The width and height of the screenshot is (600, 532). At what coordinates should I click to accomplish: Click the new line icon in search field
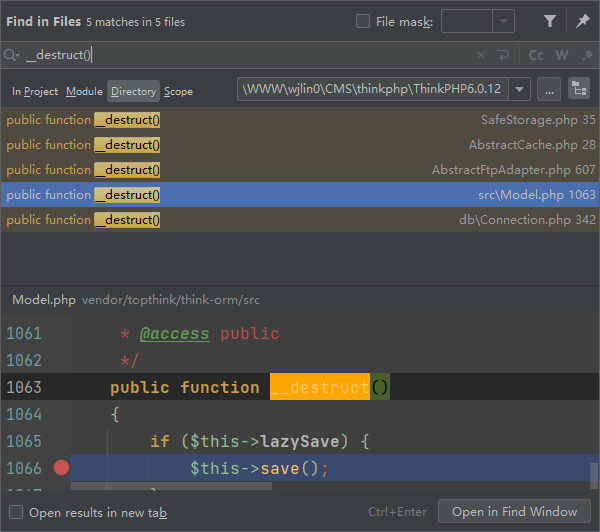(x=503, y=56)
